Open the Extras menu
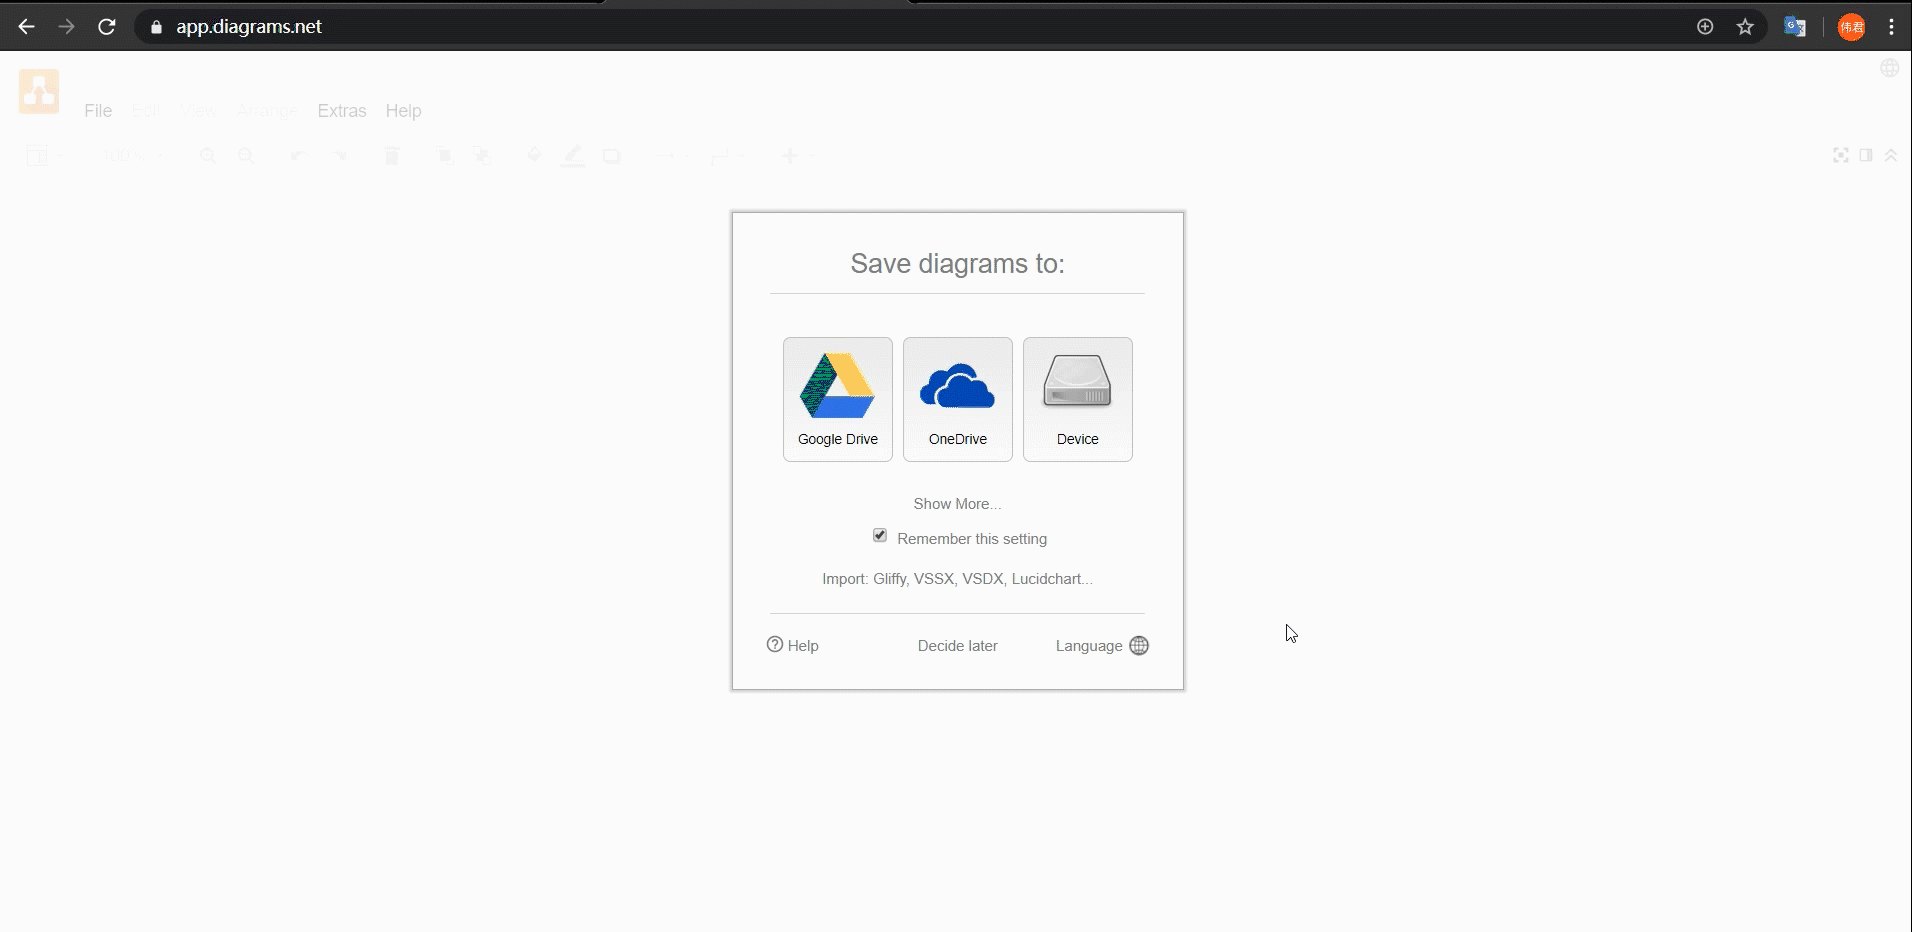Image resolution: width=1912 pixels, height=932 pixels. coord(342,111)
